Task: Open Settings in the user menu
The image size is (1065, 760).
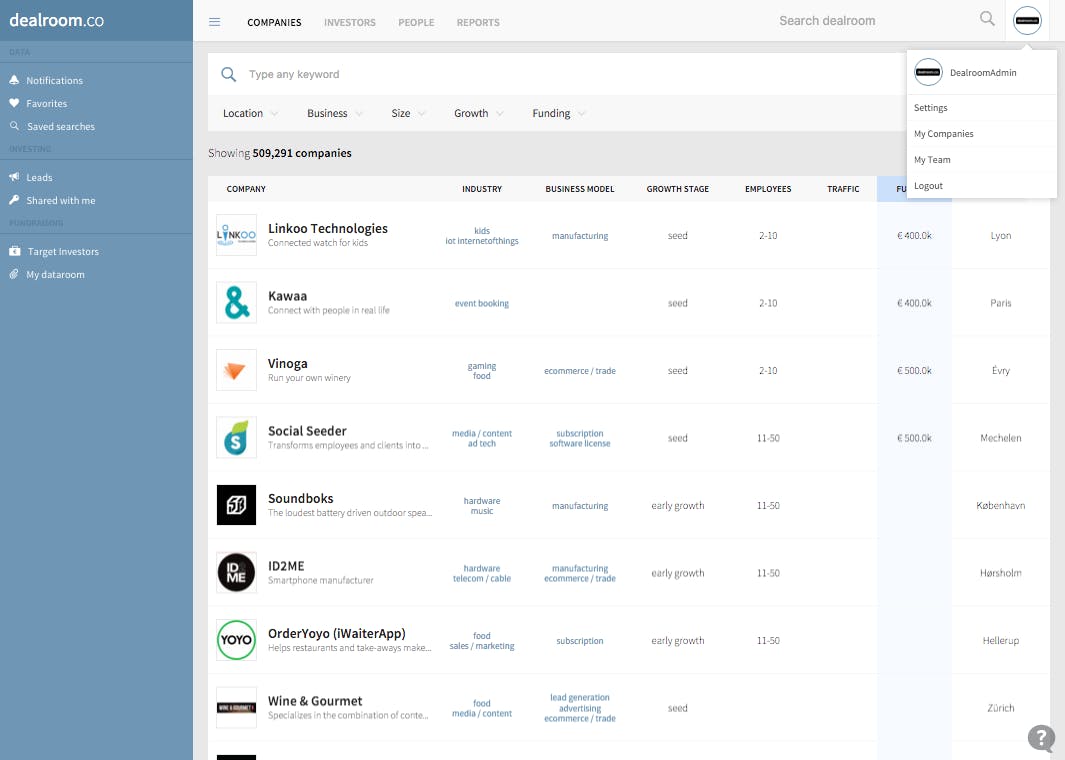Action: click(930, 107)
